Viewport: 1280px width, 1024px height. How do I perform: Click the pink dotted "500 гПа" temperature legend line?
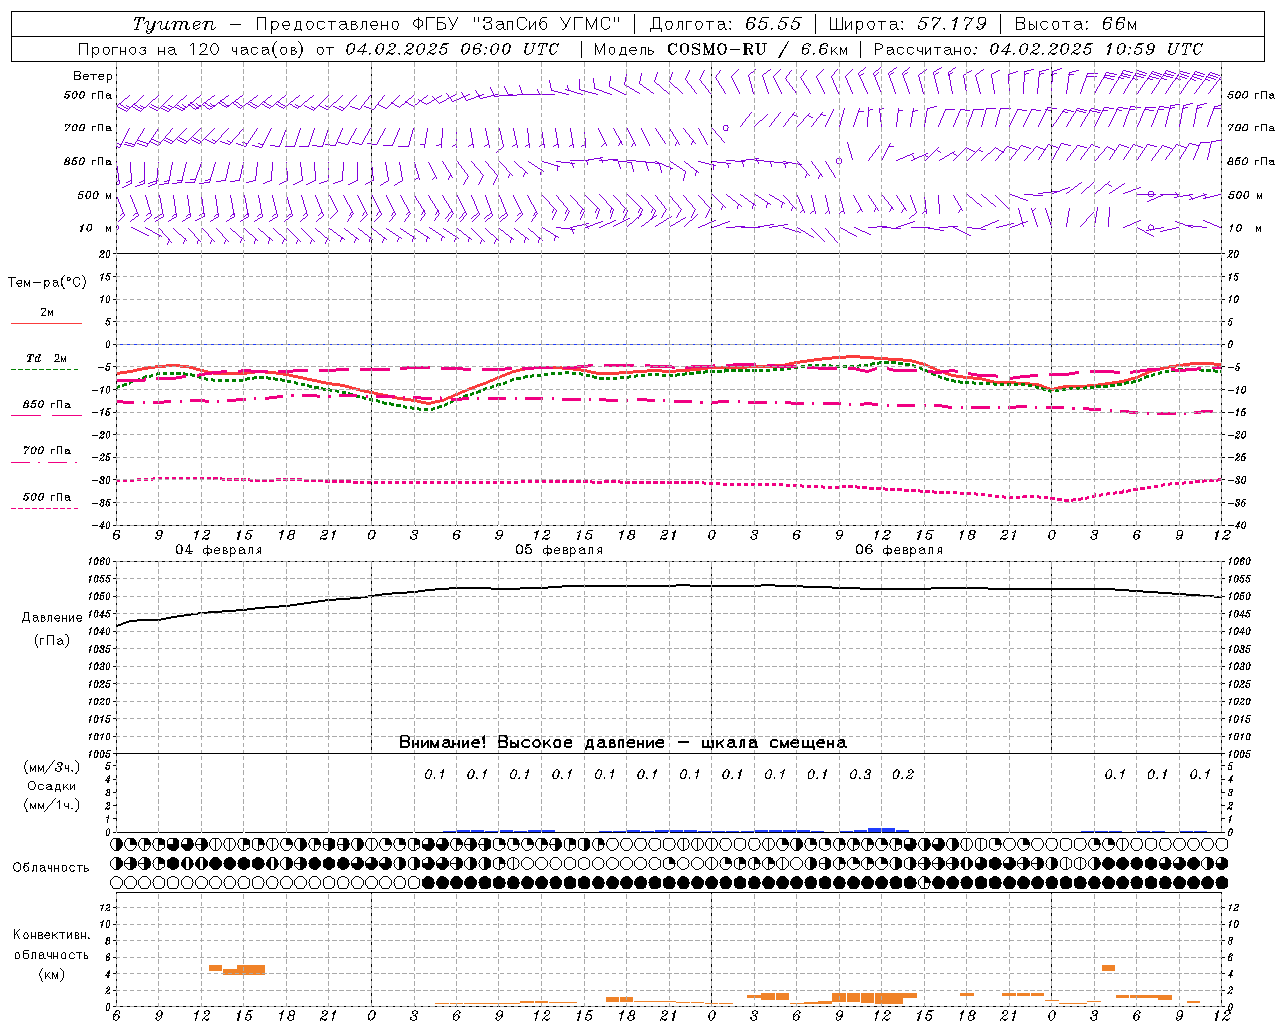pos(45,508)
